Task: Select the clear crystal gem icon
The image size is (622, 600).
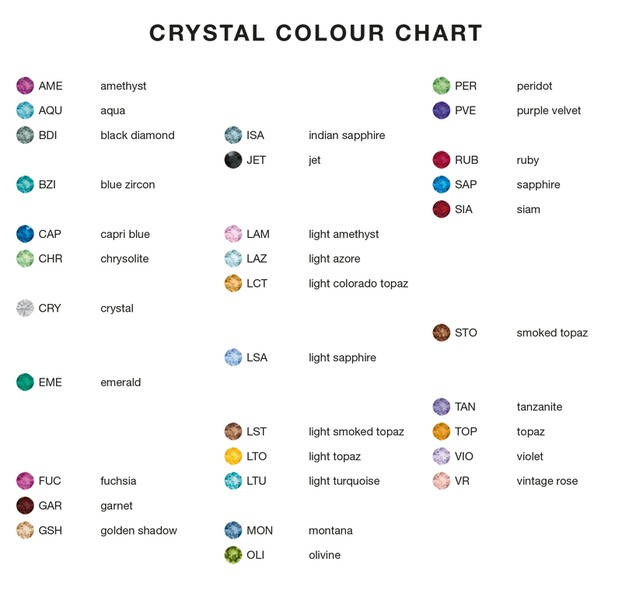Action: tap(25, 308)
